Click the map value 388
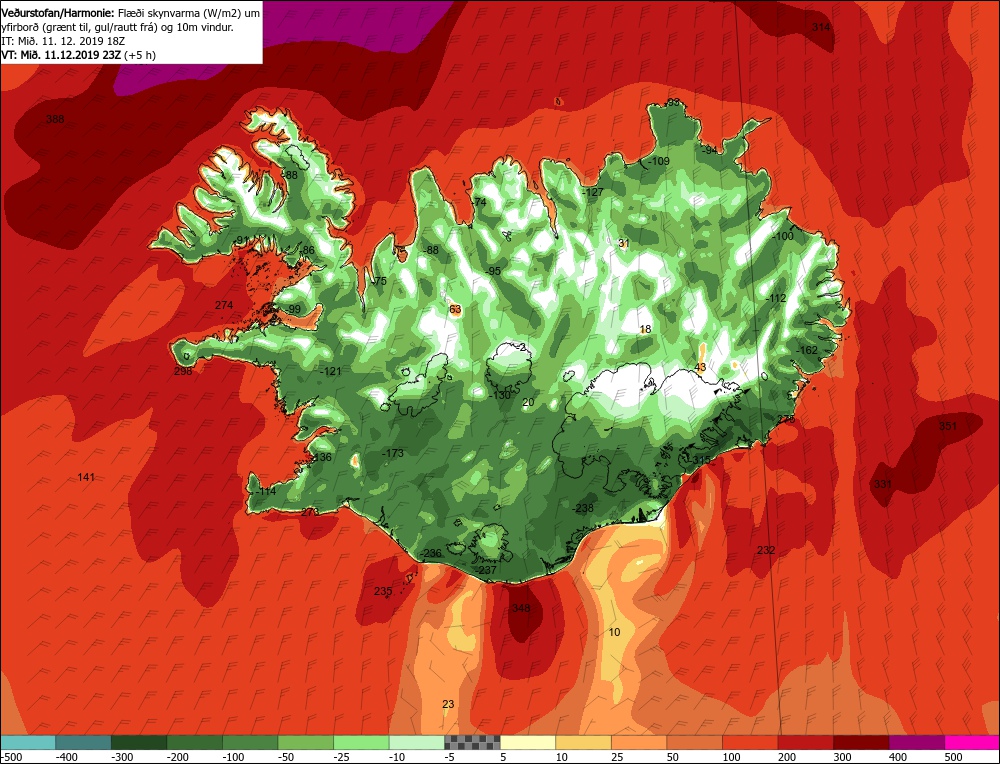This screenshot has height=764, width=1000. tap(55, 119)
